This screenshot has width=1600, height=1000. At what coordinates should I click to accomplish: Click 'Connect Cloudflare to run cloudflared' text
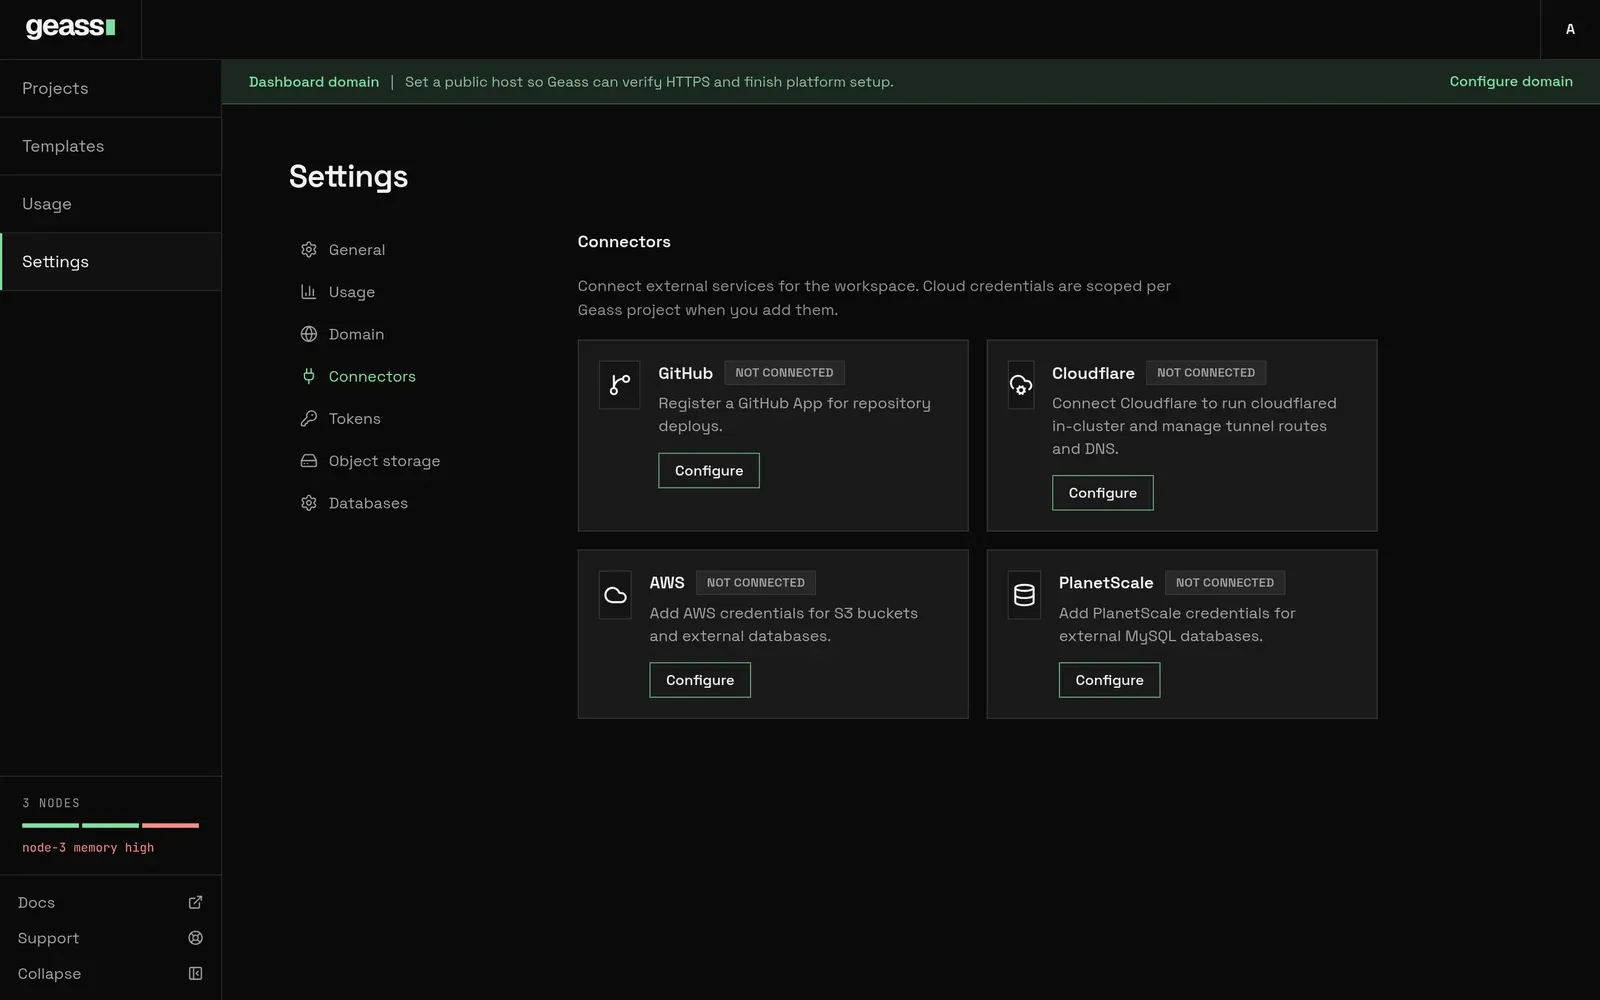click(1194, 426)
